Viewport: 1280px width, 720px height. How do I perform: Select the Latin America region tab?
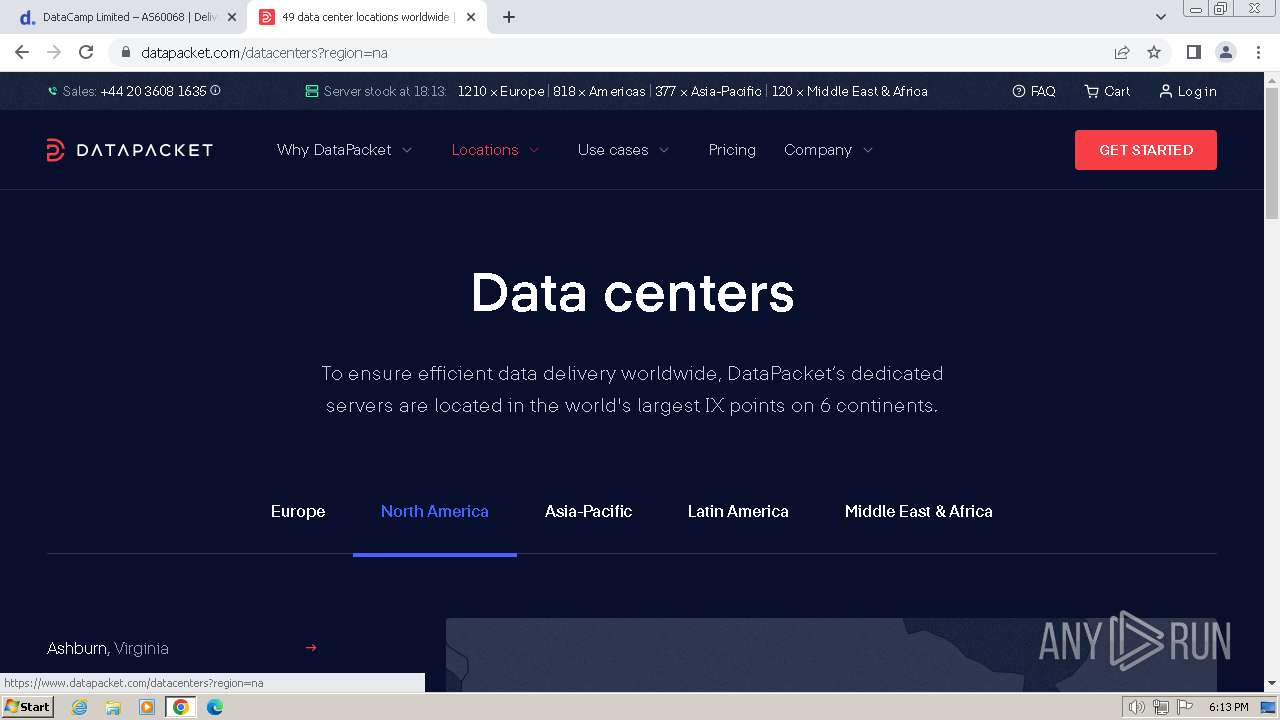[x=738, y=511]
